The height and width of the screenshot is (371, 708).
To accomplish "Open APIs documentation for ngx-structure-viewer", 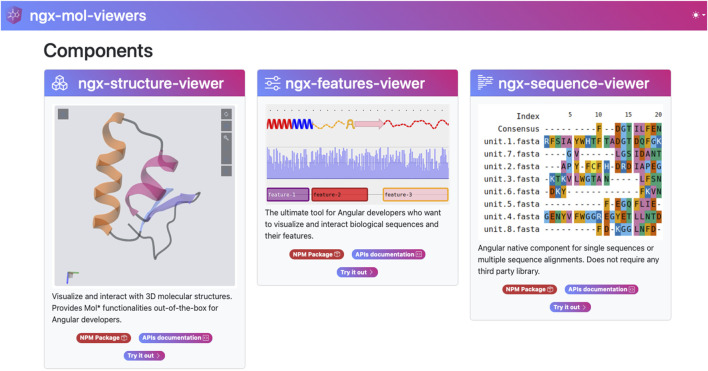I will [175, 338].
